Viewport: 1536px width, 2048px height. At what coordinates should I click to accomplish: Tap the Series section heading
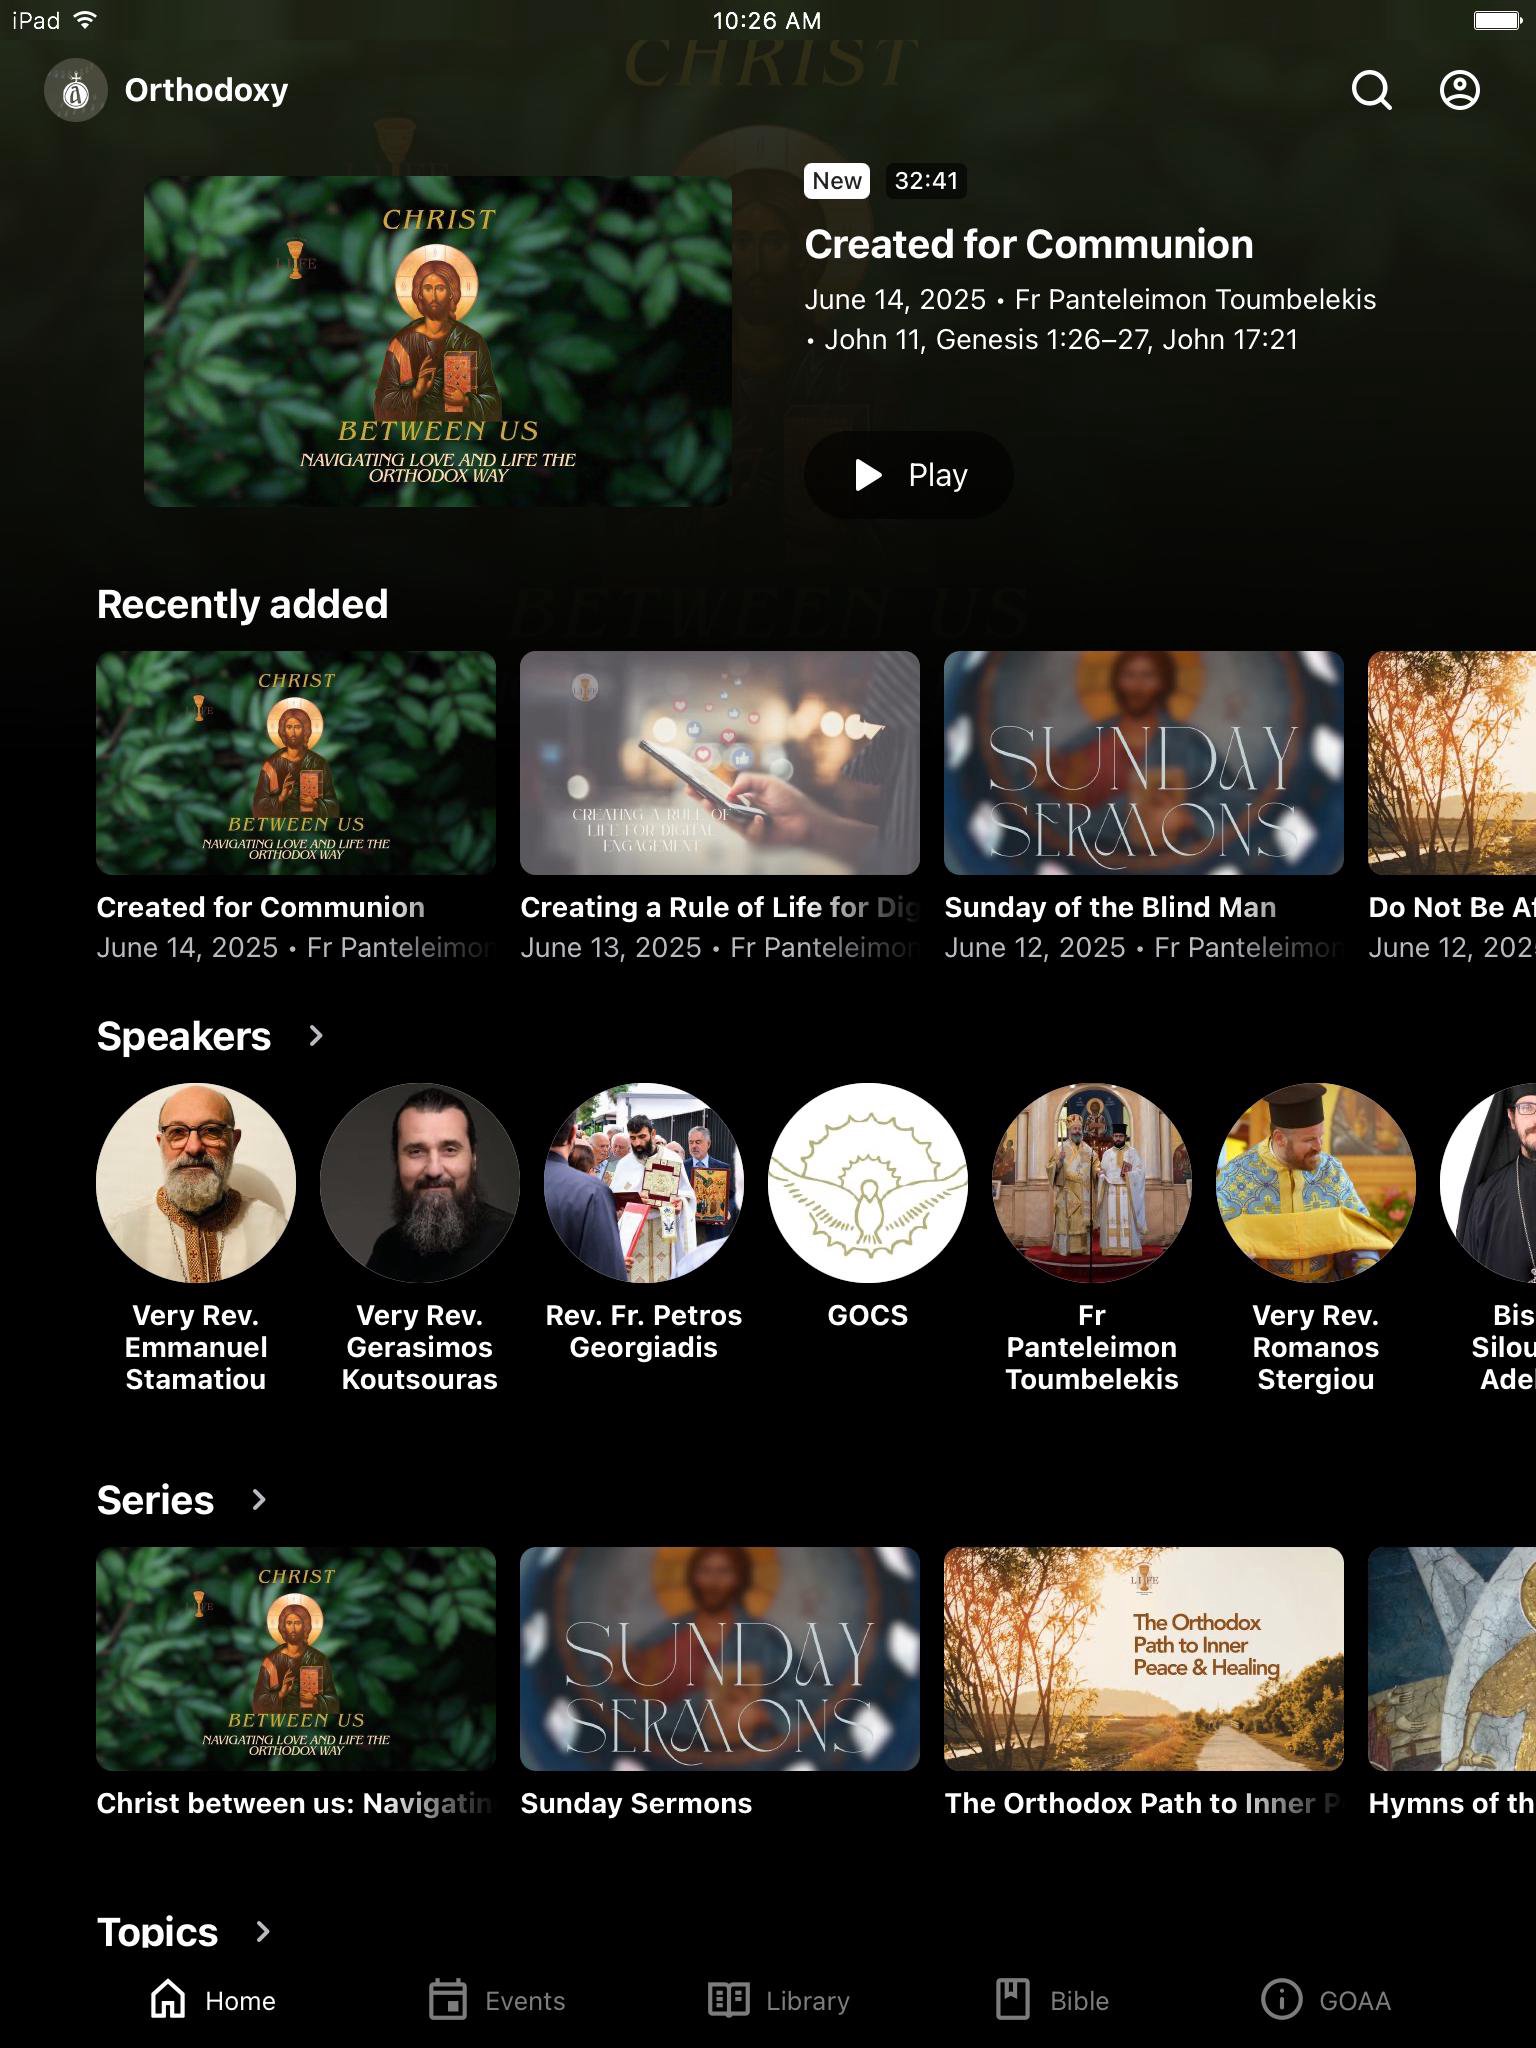pyautogui.click(x=155, y=1500)
